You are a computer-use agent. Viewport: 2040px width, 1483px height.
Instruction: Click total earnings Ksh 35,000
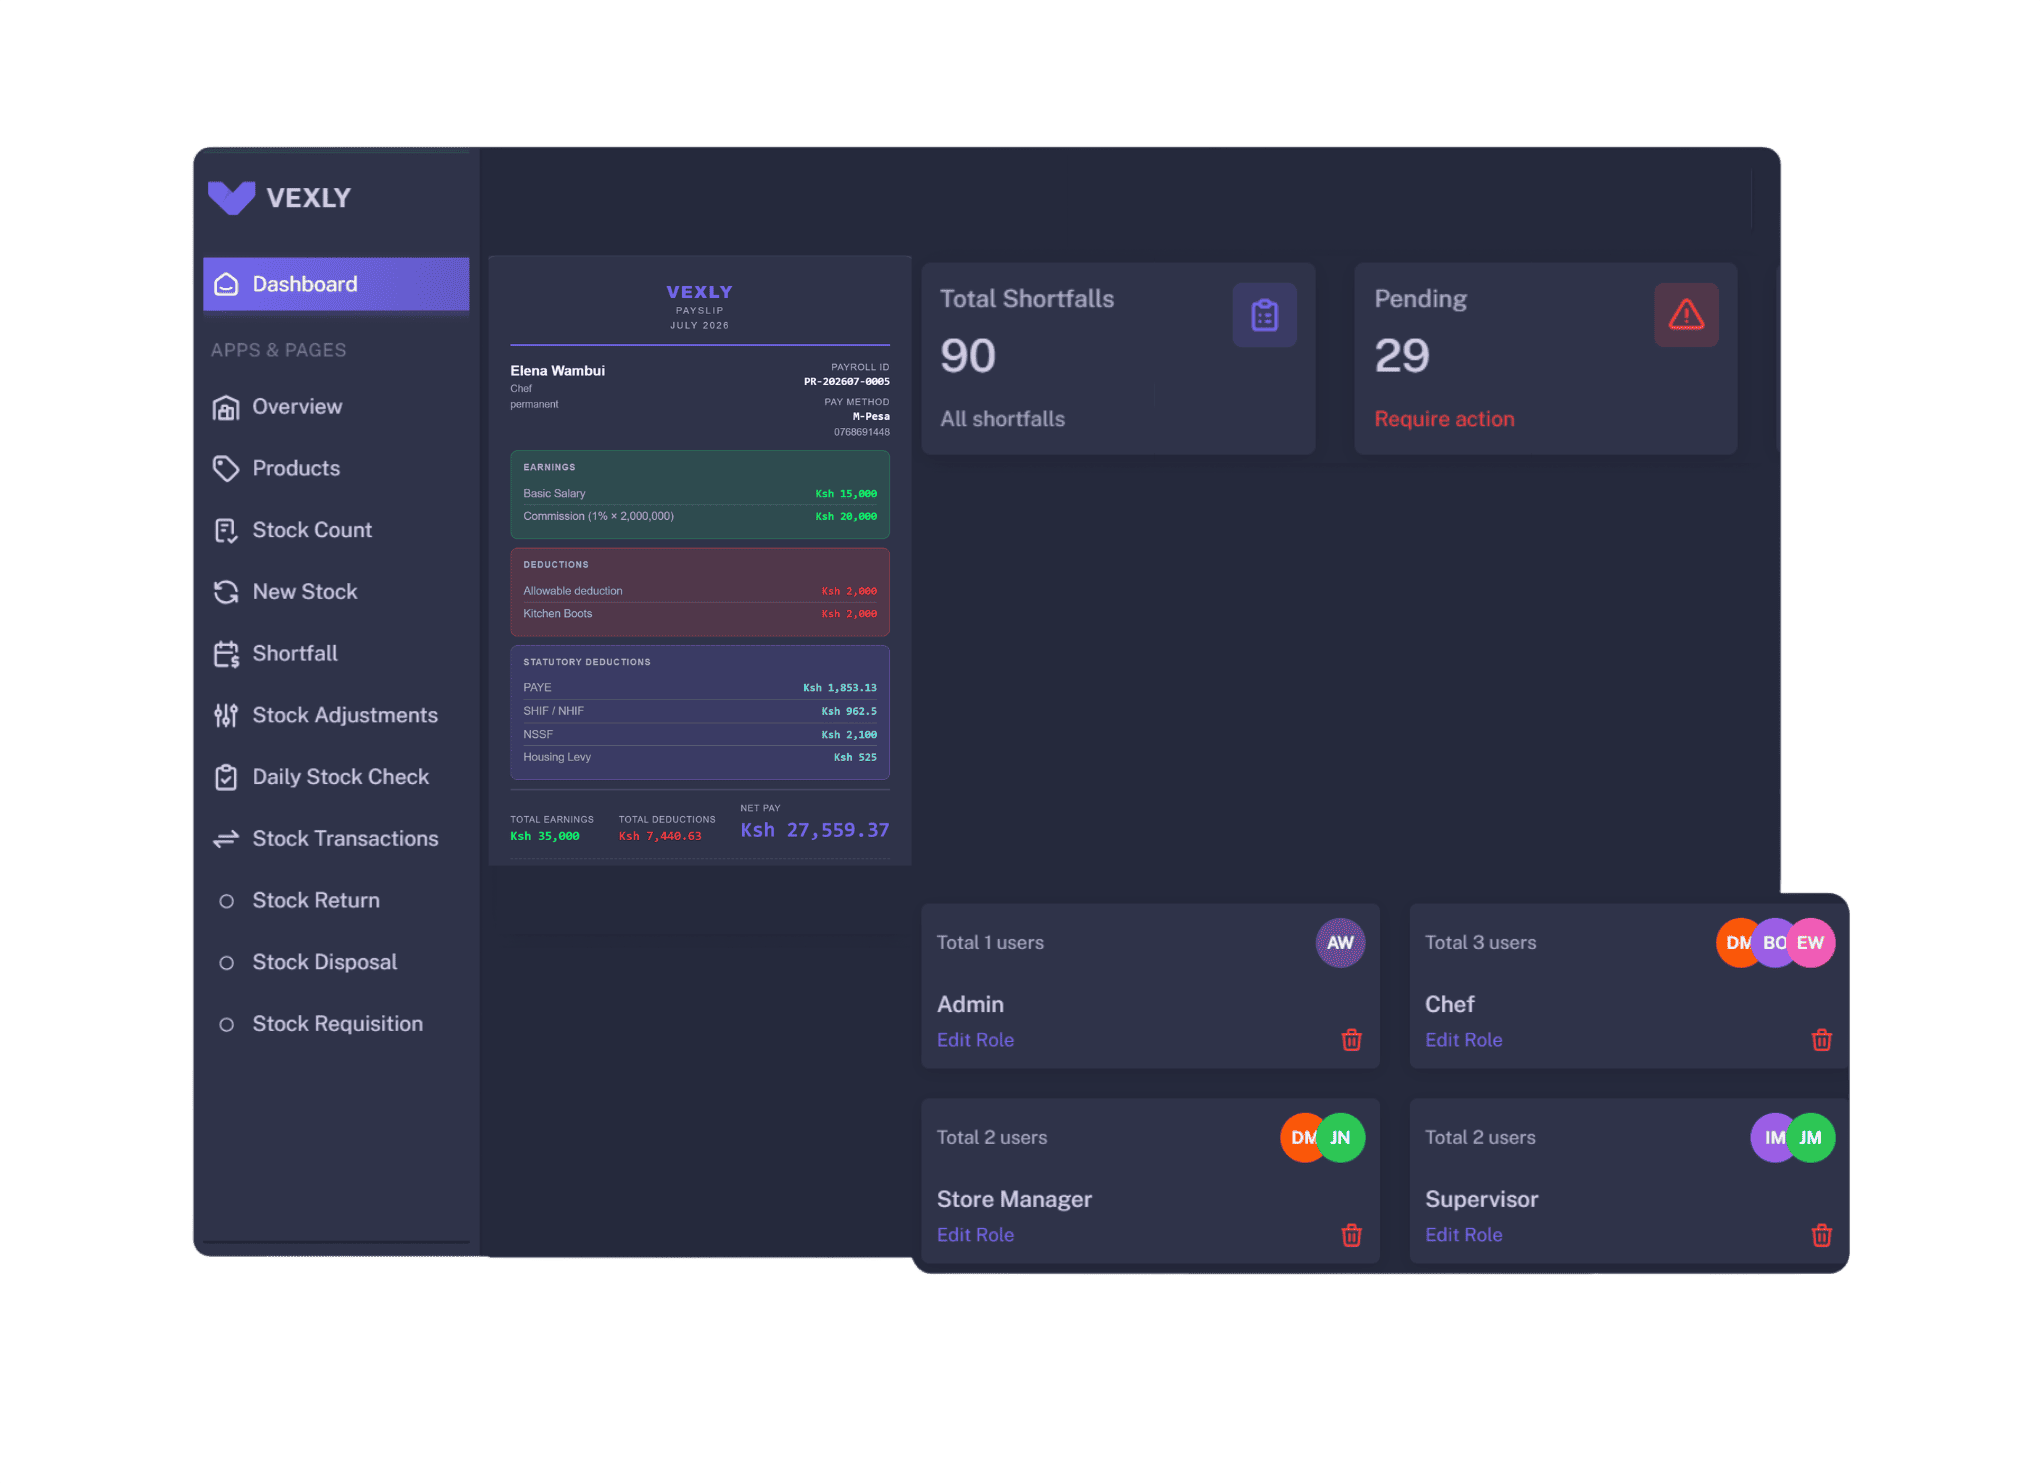pos(545,837)
